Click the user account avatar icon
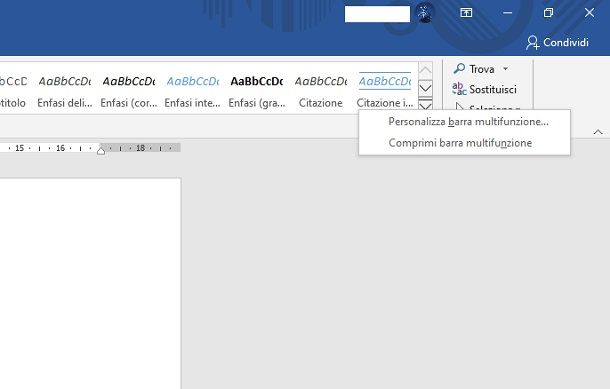Screen dimensions: 610x389 click(x=424, y=13)
